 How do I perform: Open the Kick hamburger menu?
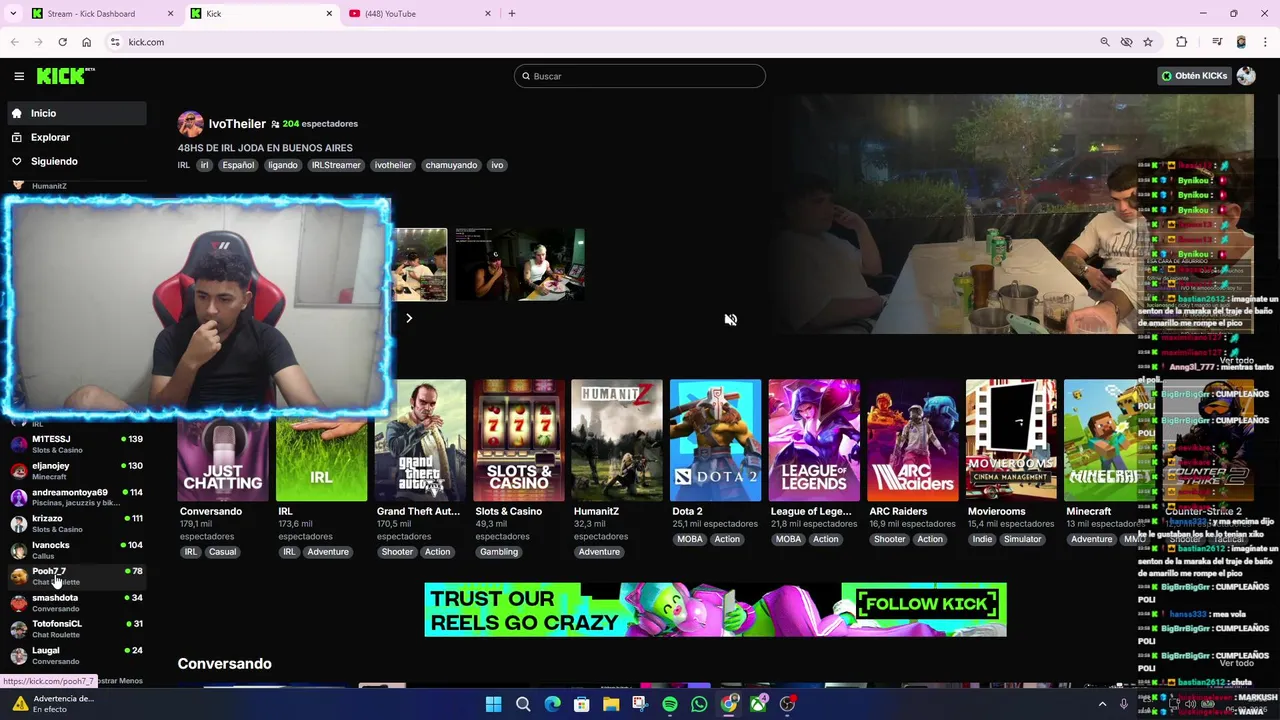click(x=19, y=76)
